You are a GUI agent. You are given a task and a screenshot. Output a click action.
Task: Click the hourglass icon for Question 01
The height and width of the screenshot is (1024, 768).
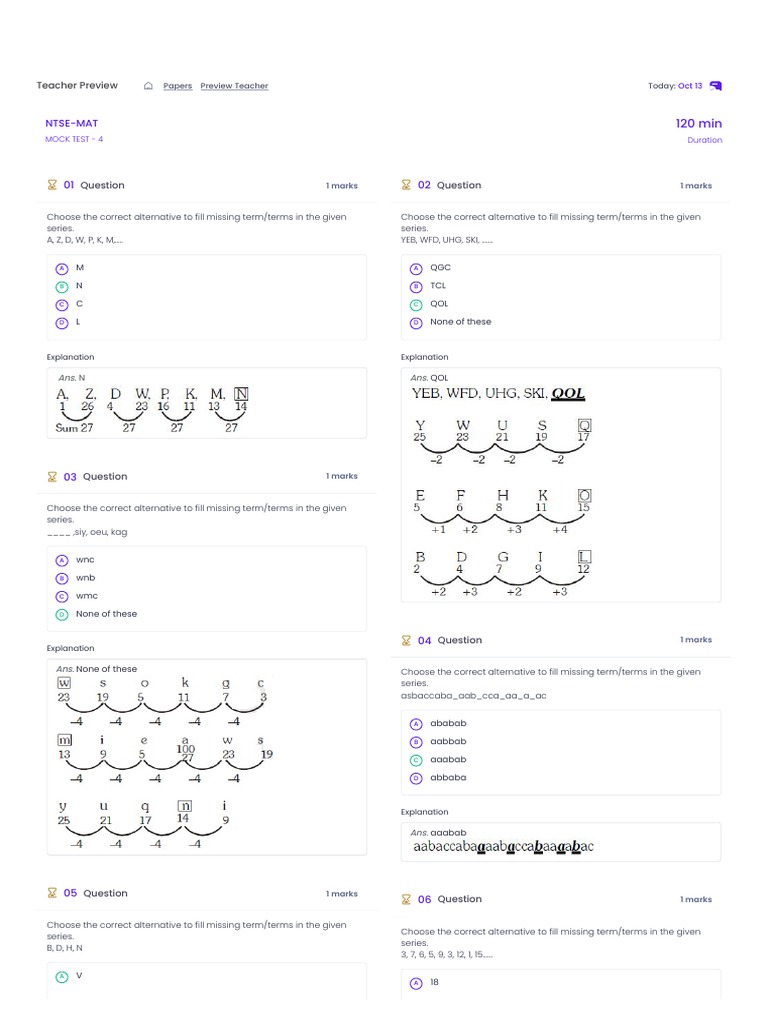coord(52,185)
